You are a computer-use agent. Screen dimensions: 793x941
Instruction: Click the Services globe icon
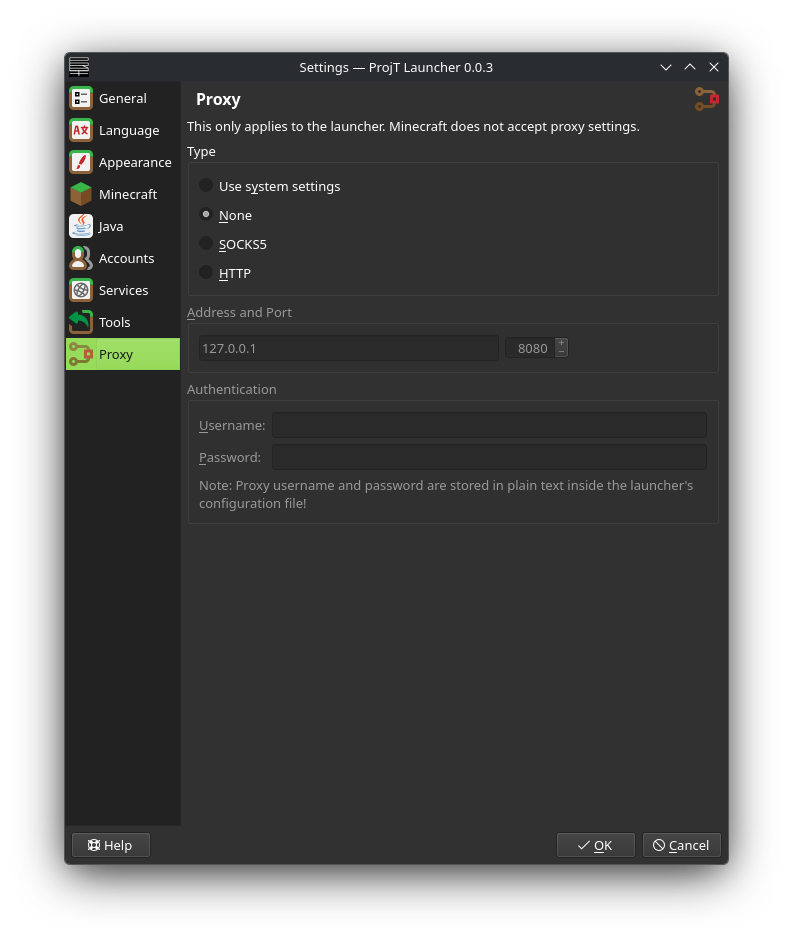tap(80, 290)
